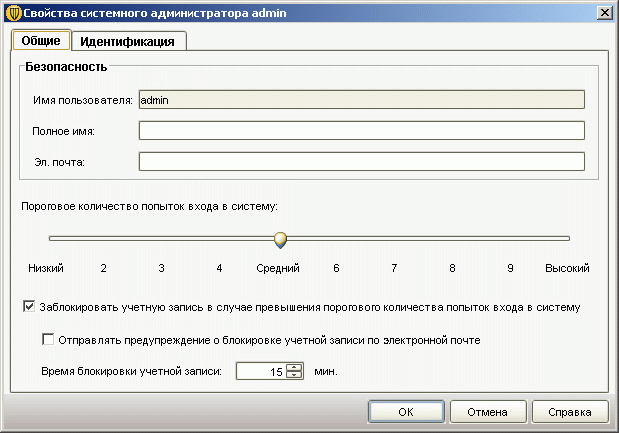Viewport: 619px width, 433px height.
Task: Focus the Полное имя text field
Action: coord(360,131)
